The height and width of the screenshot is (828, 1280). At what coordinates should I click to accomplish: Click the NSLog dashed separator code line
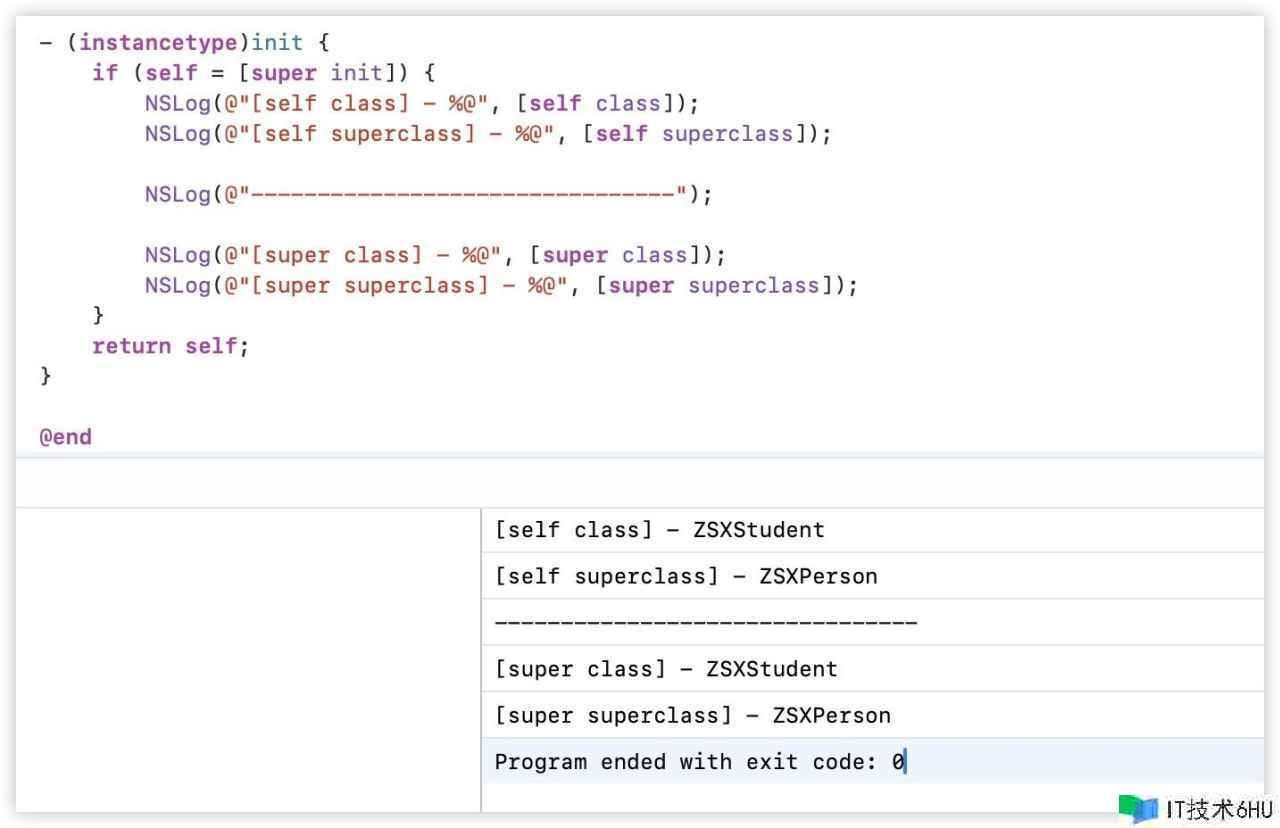[x=428, y=194]
